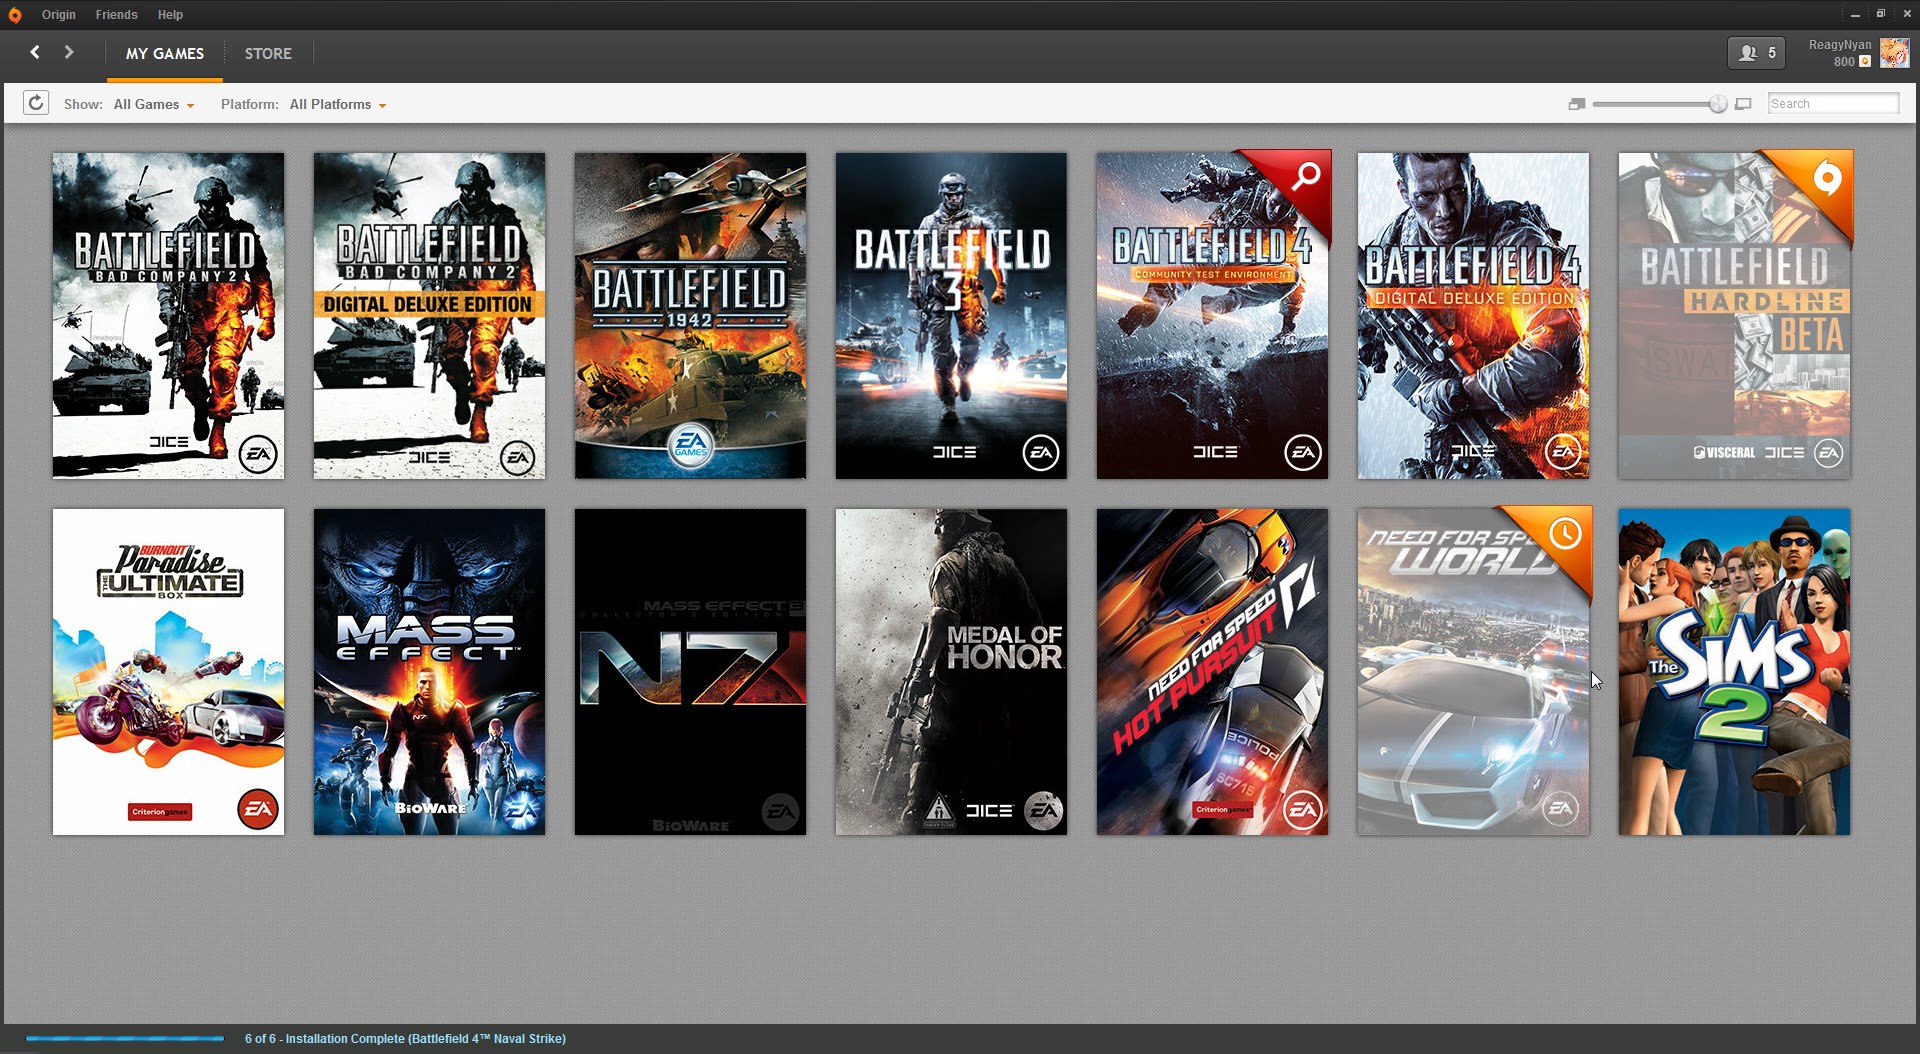
Task: Click the Origin logo icon
Action: 14,15
